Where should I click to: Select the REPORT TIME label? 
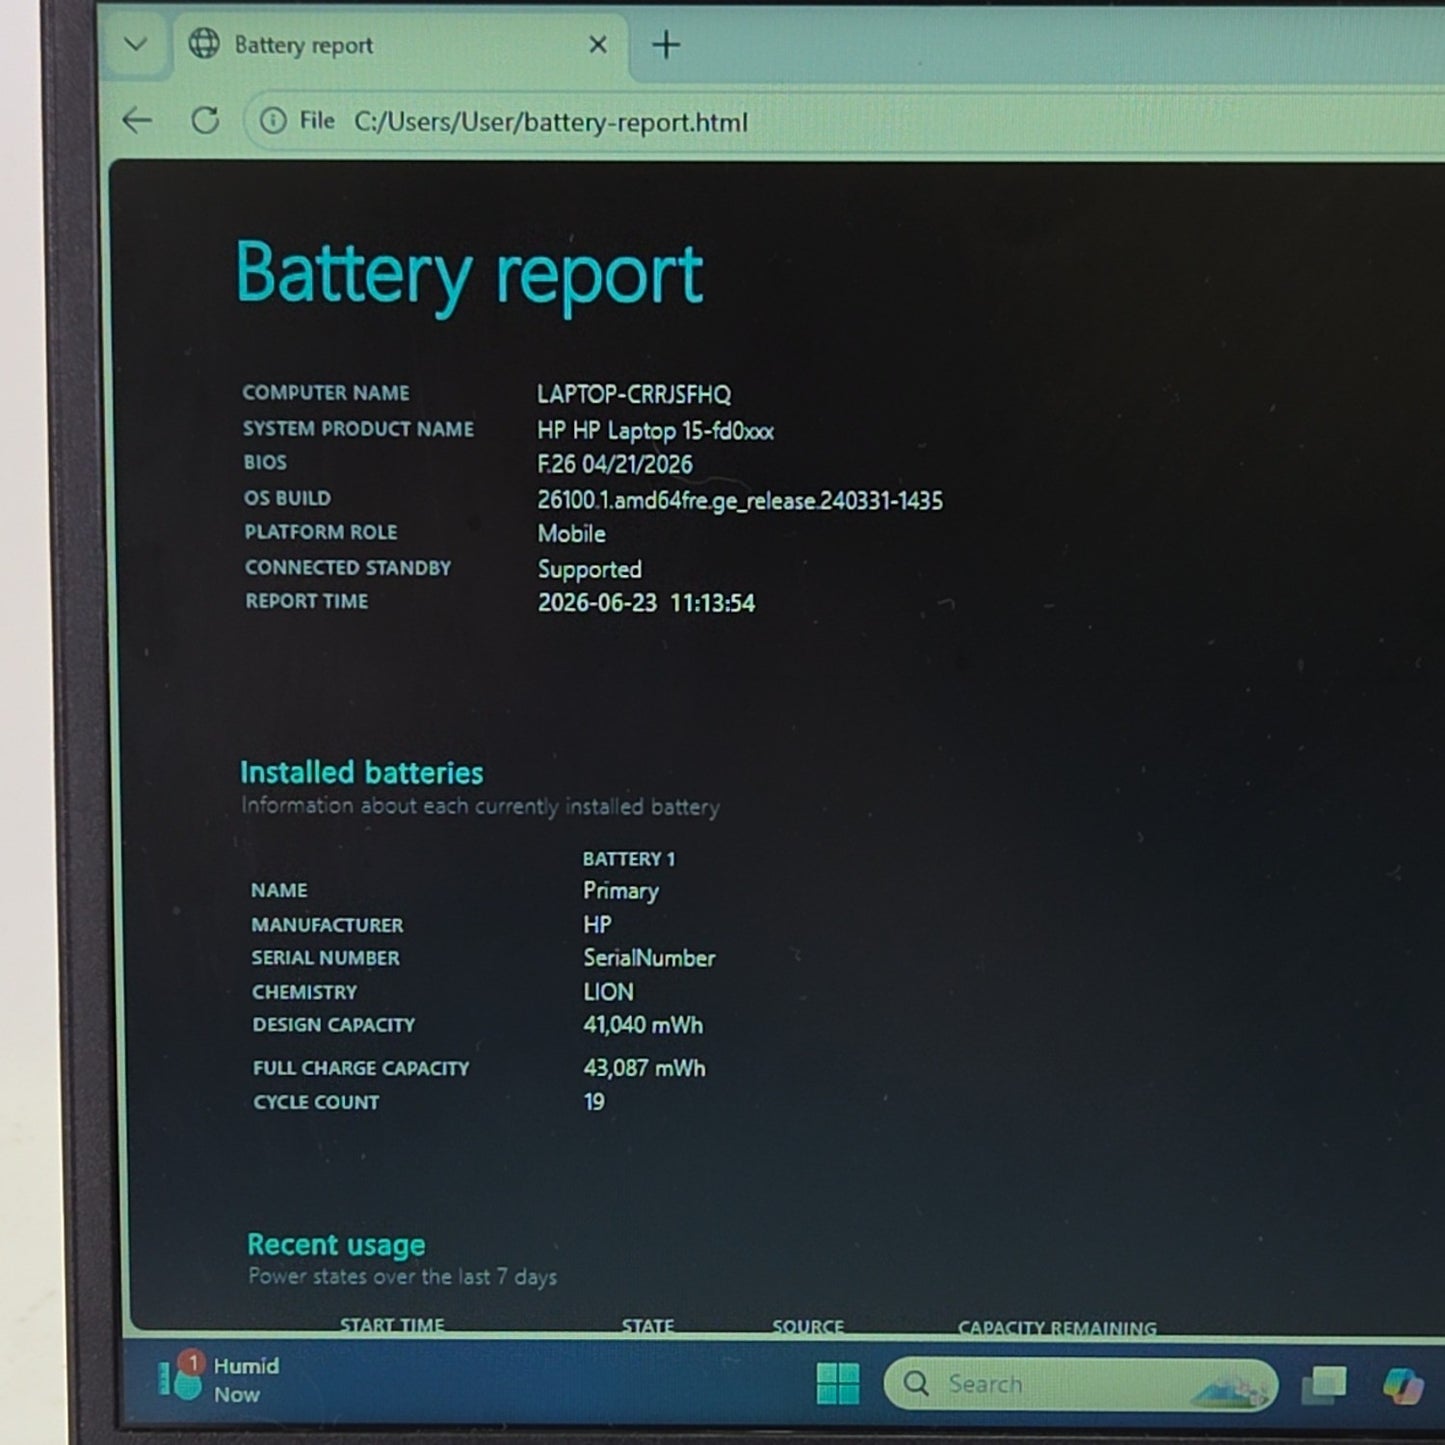click(x=307, y=601)
